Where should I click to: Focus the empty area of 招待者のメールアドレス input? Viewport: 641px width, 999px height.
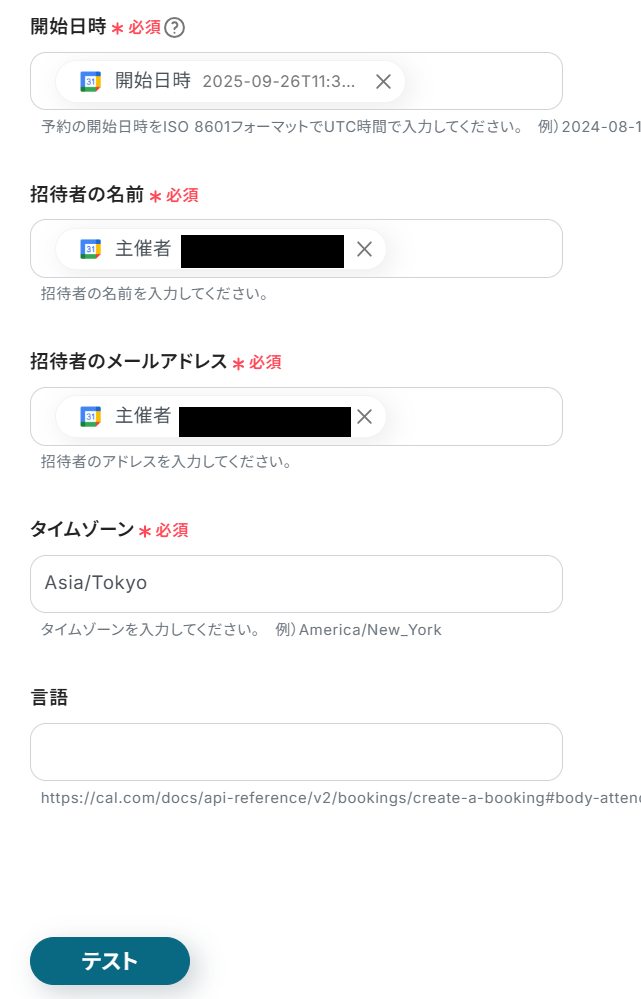point(470,417)
